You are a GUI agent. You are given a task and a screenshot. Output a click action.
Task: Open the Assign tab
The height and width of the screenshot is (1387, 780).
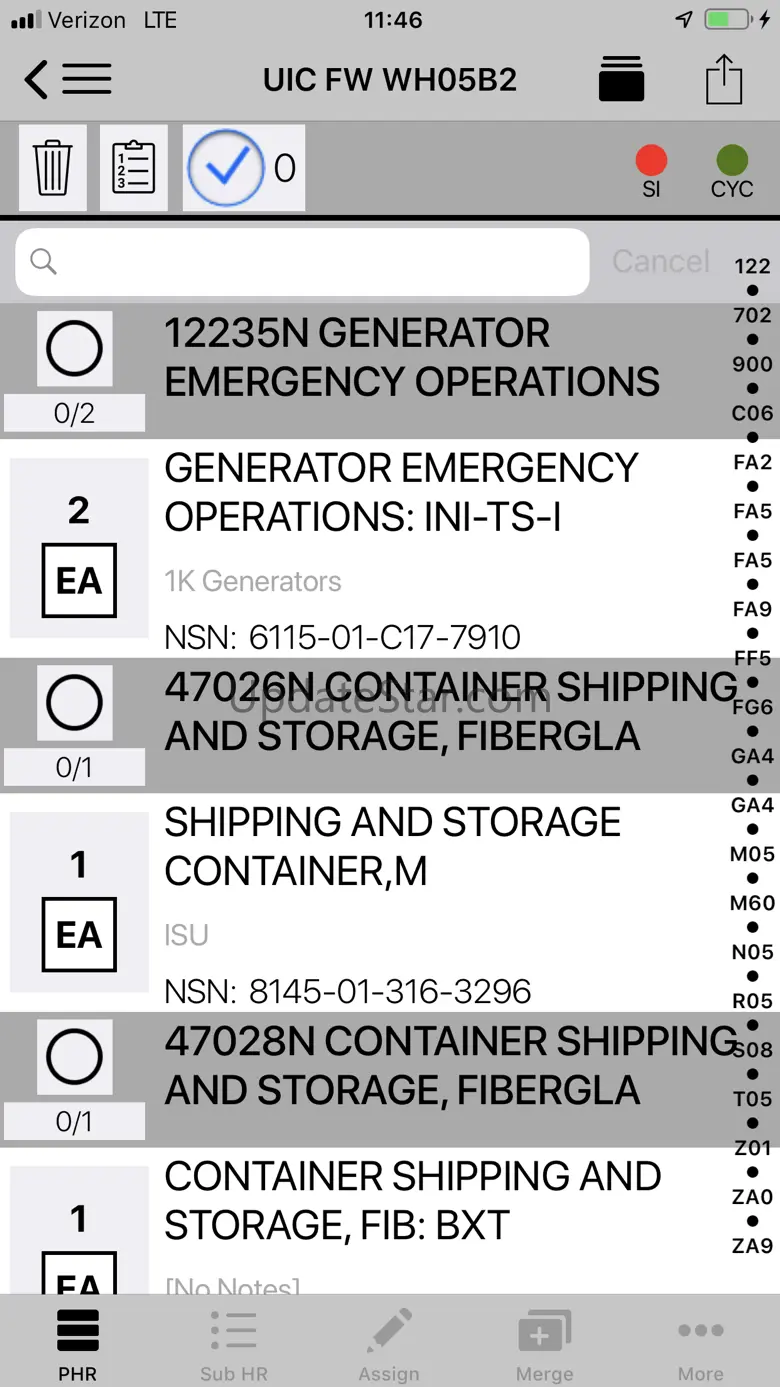coord(389,1345)
